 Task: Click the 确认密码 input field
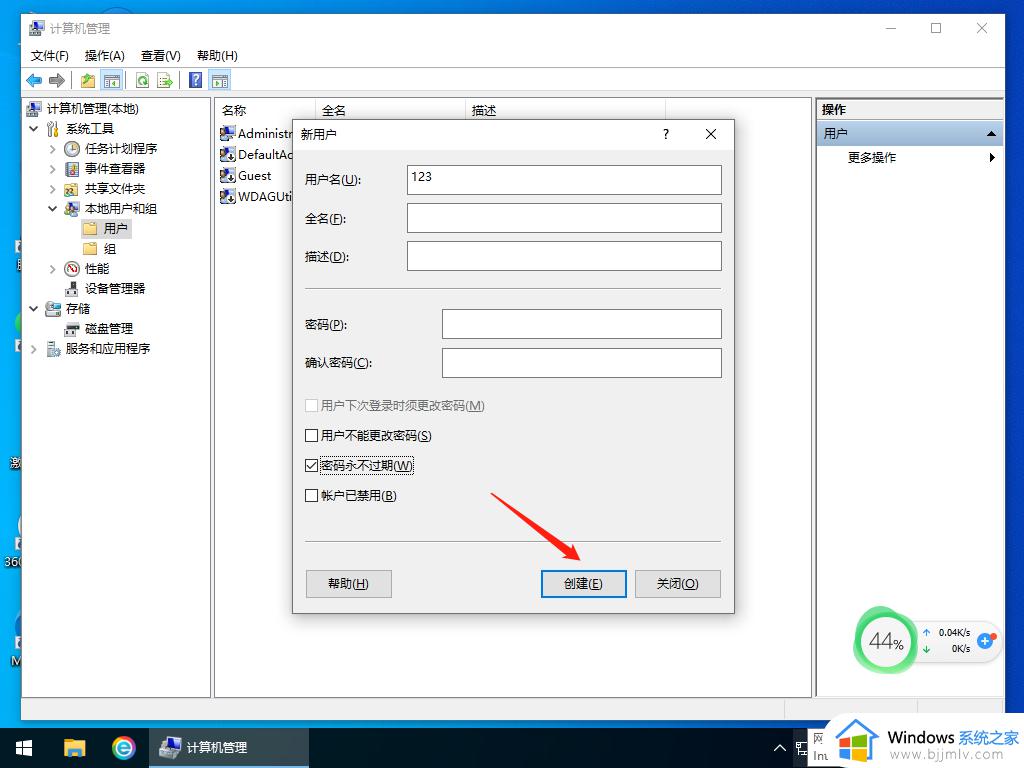click(x=582, y=362)
